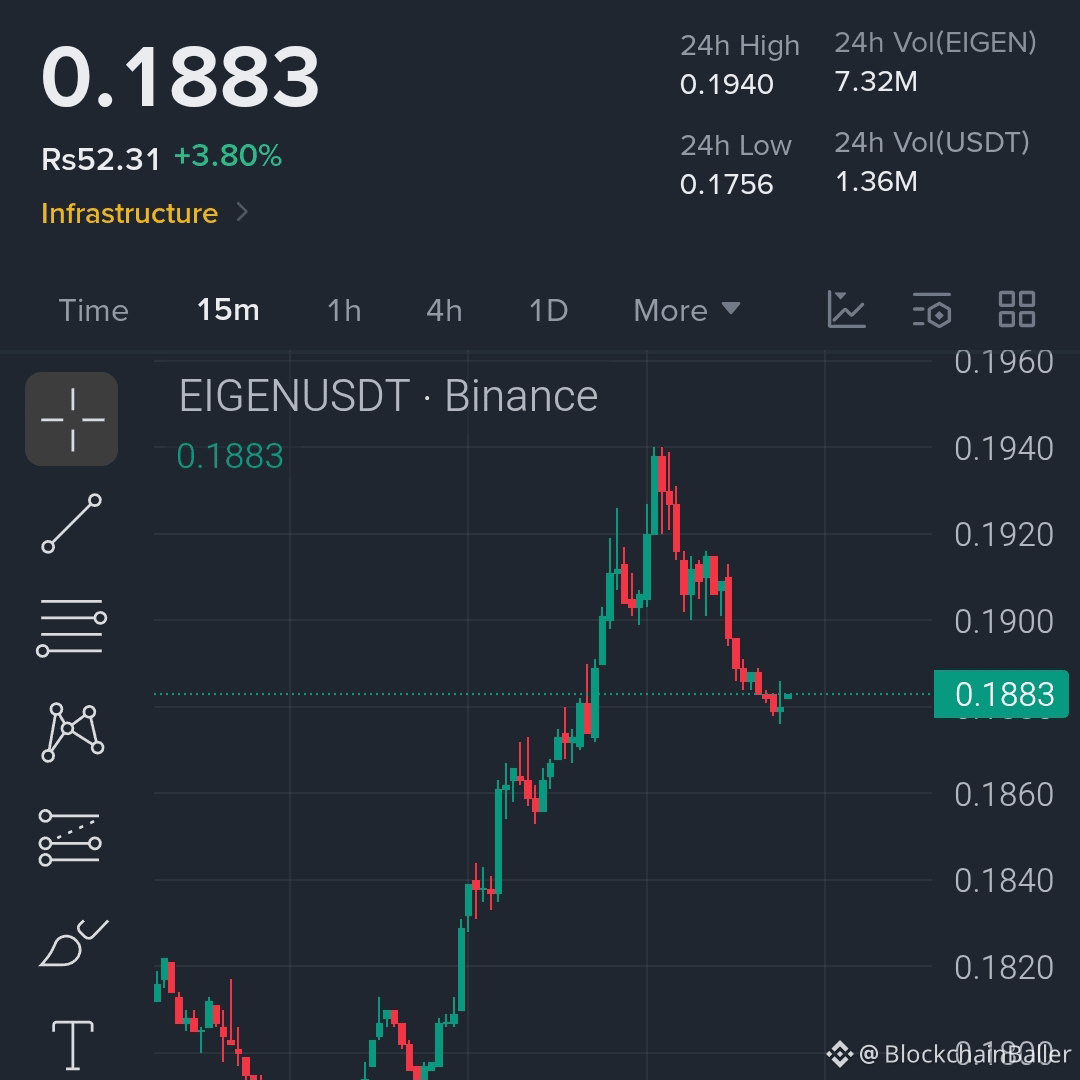This screenshot has width=1080, height=1080.
Task: Click the 24h High label
Action: (x=740, y=46)
